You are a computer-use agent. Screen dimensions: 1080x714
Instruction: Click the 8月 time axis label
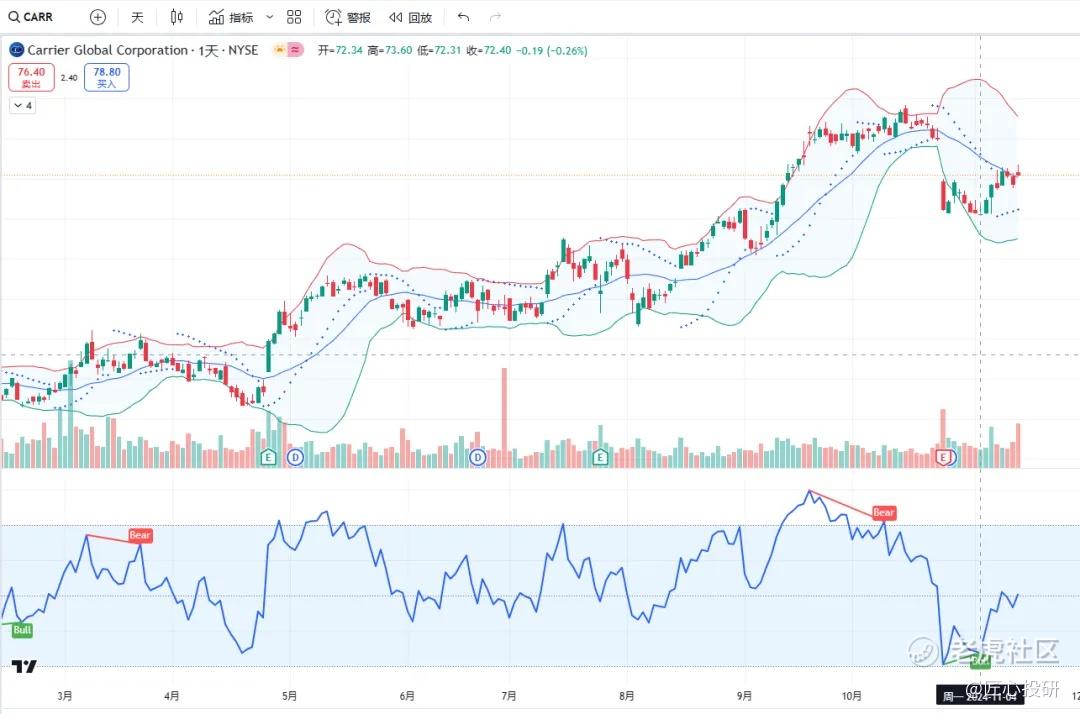point(626,696)
